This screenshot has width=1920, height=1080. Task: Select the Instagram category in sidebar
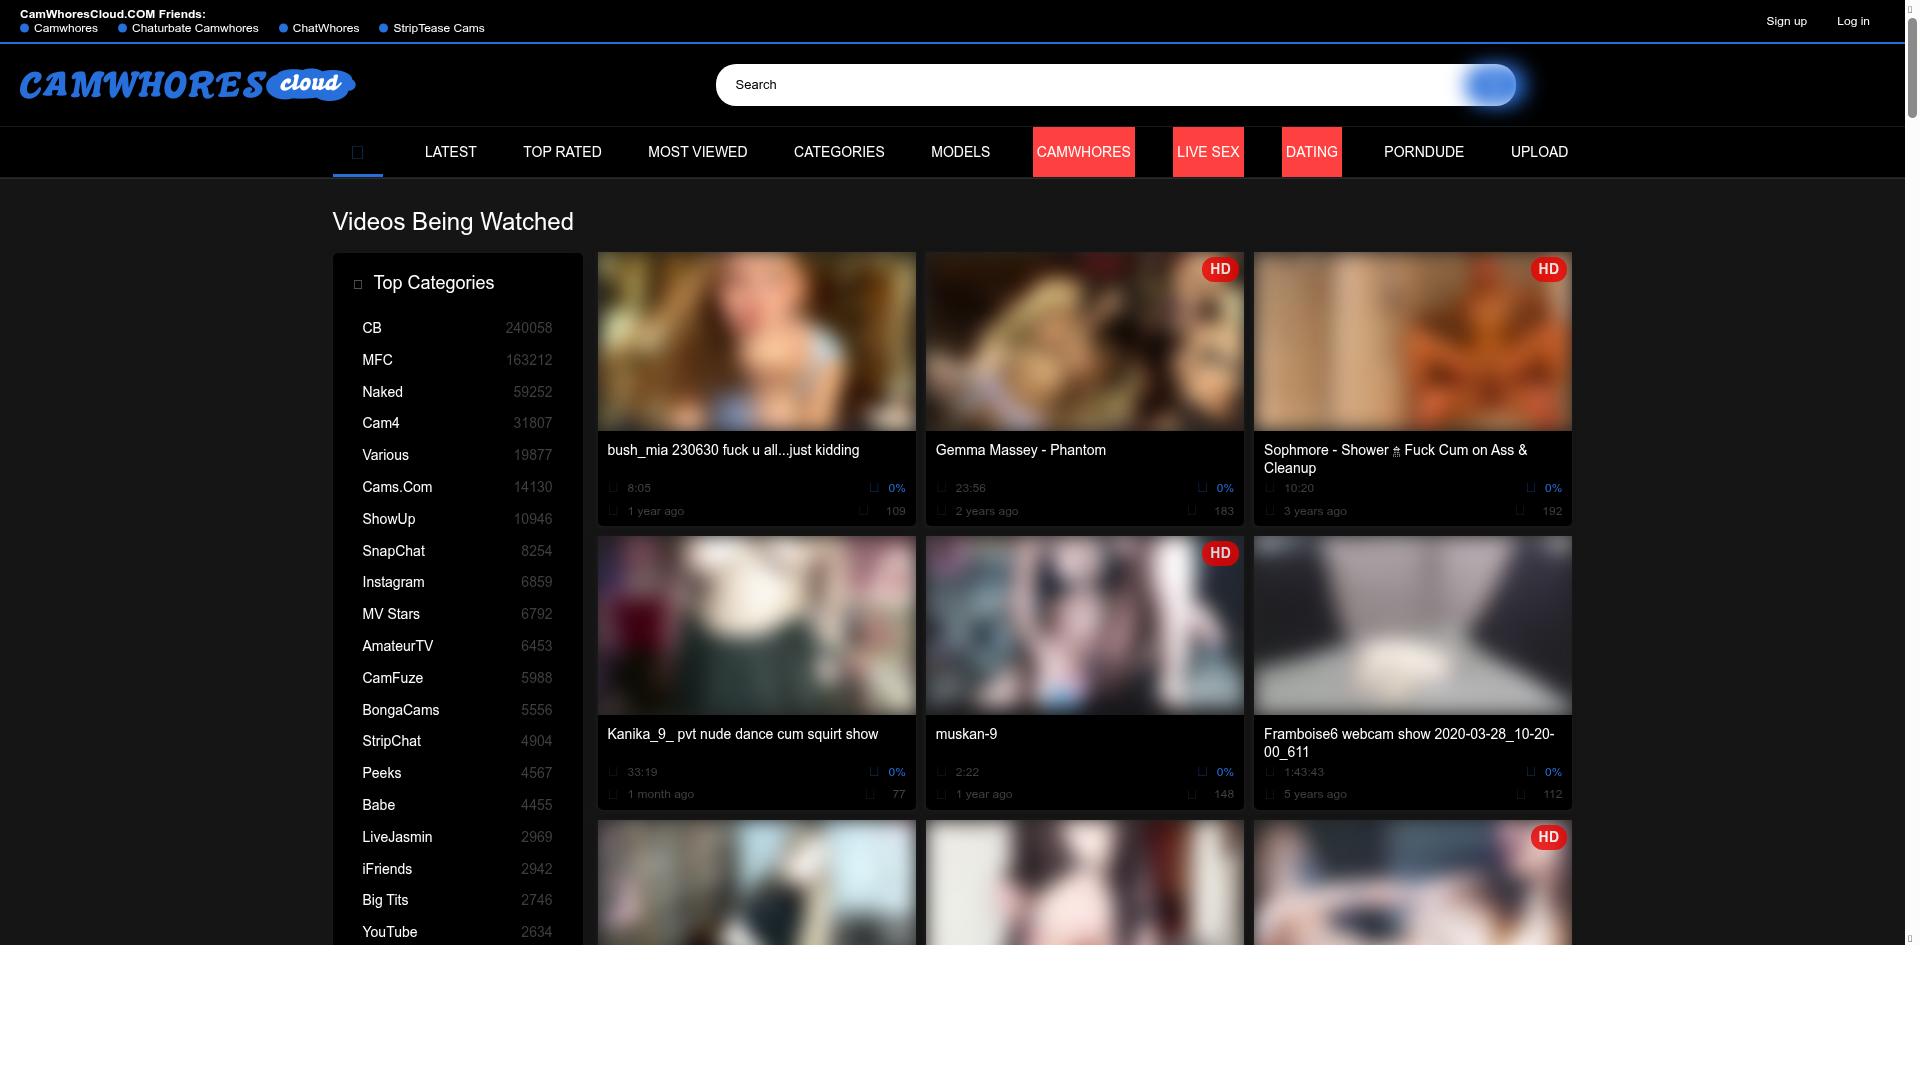393,582
